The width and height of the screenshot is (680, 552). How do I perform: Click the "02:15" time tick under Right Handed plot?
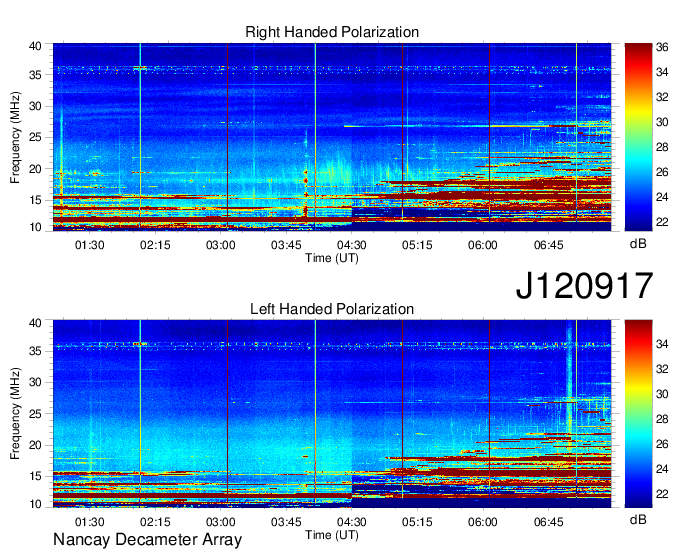tap(155, 245)
